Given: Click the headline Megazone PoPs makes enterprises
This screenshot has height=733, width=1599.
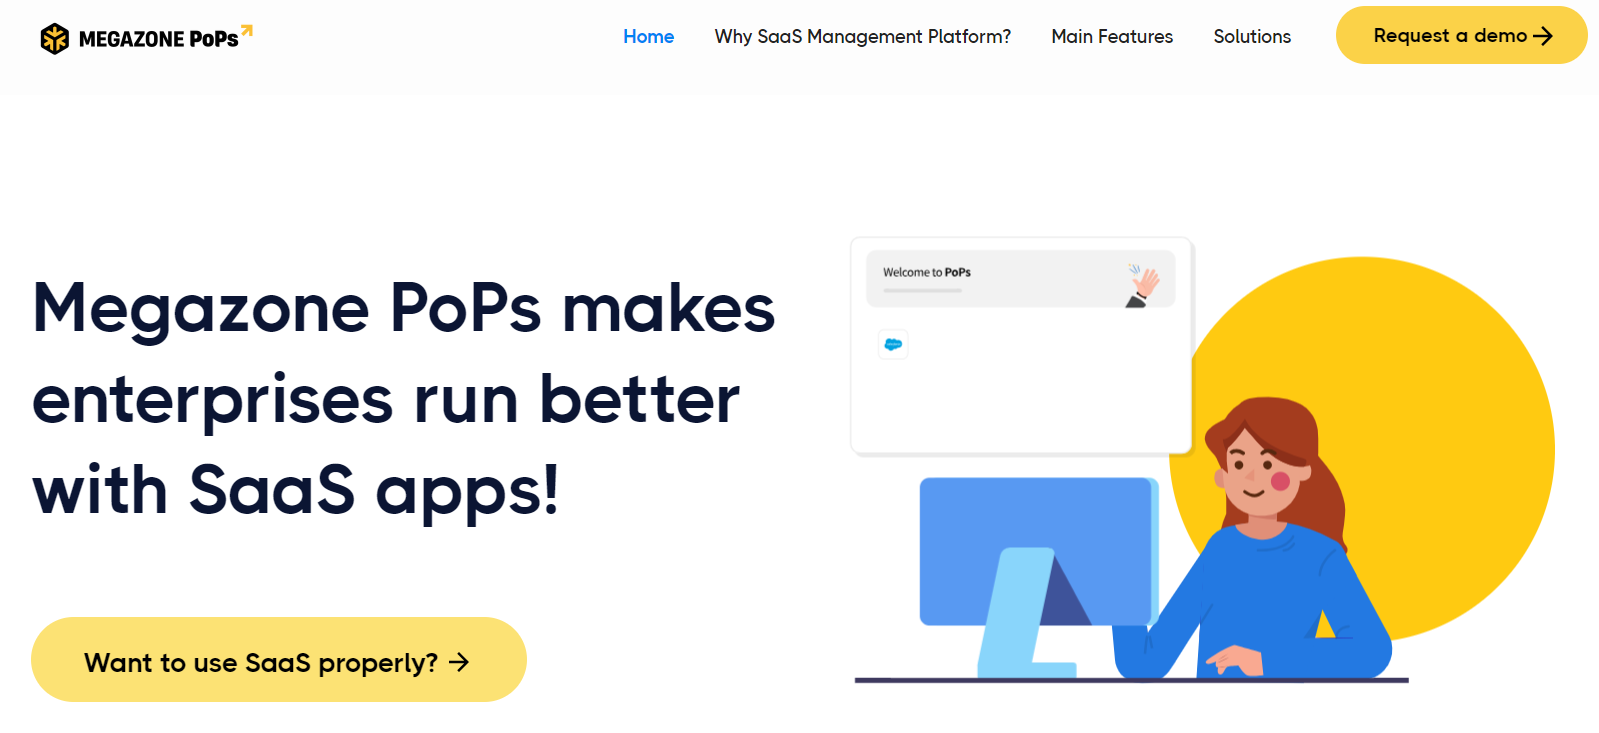Looking at the screenshot, I should coord(404,398).
